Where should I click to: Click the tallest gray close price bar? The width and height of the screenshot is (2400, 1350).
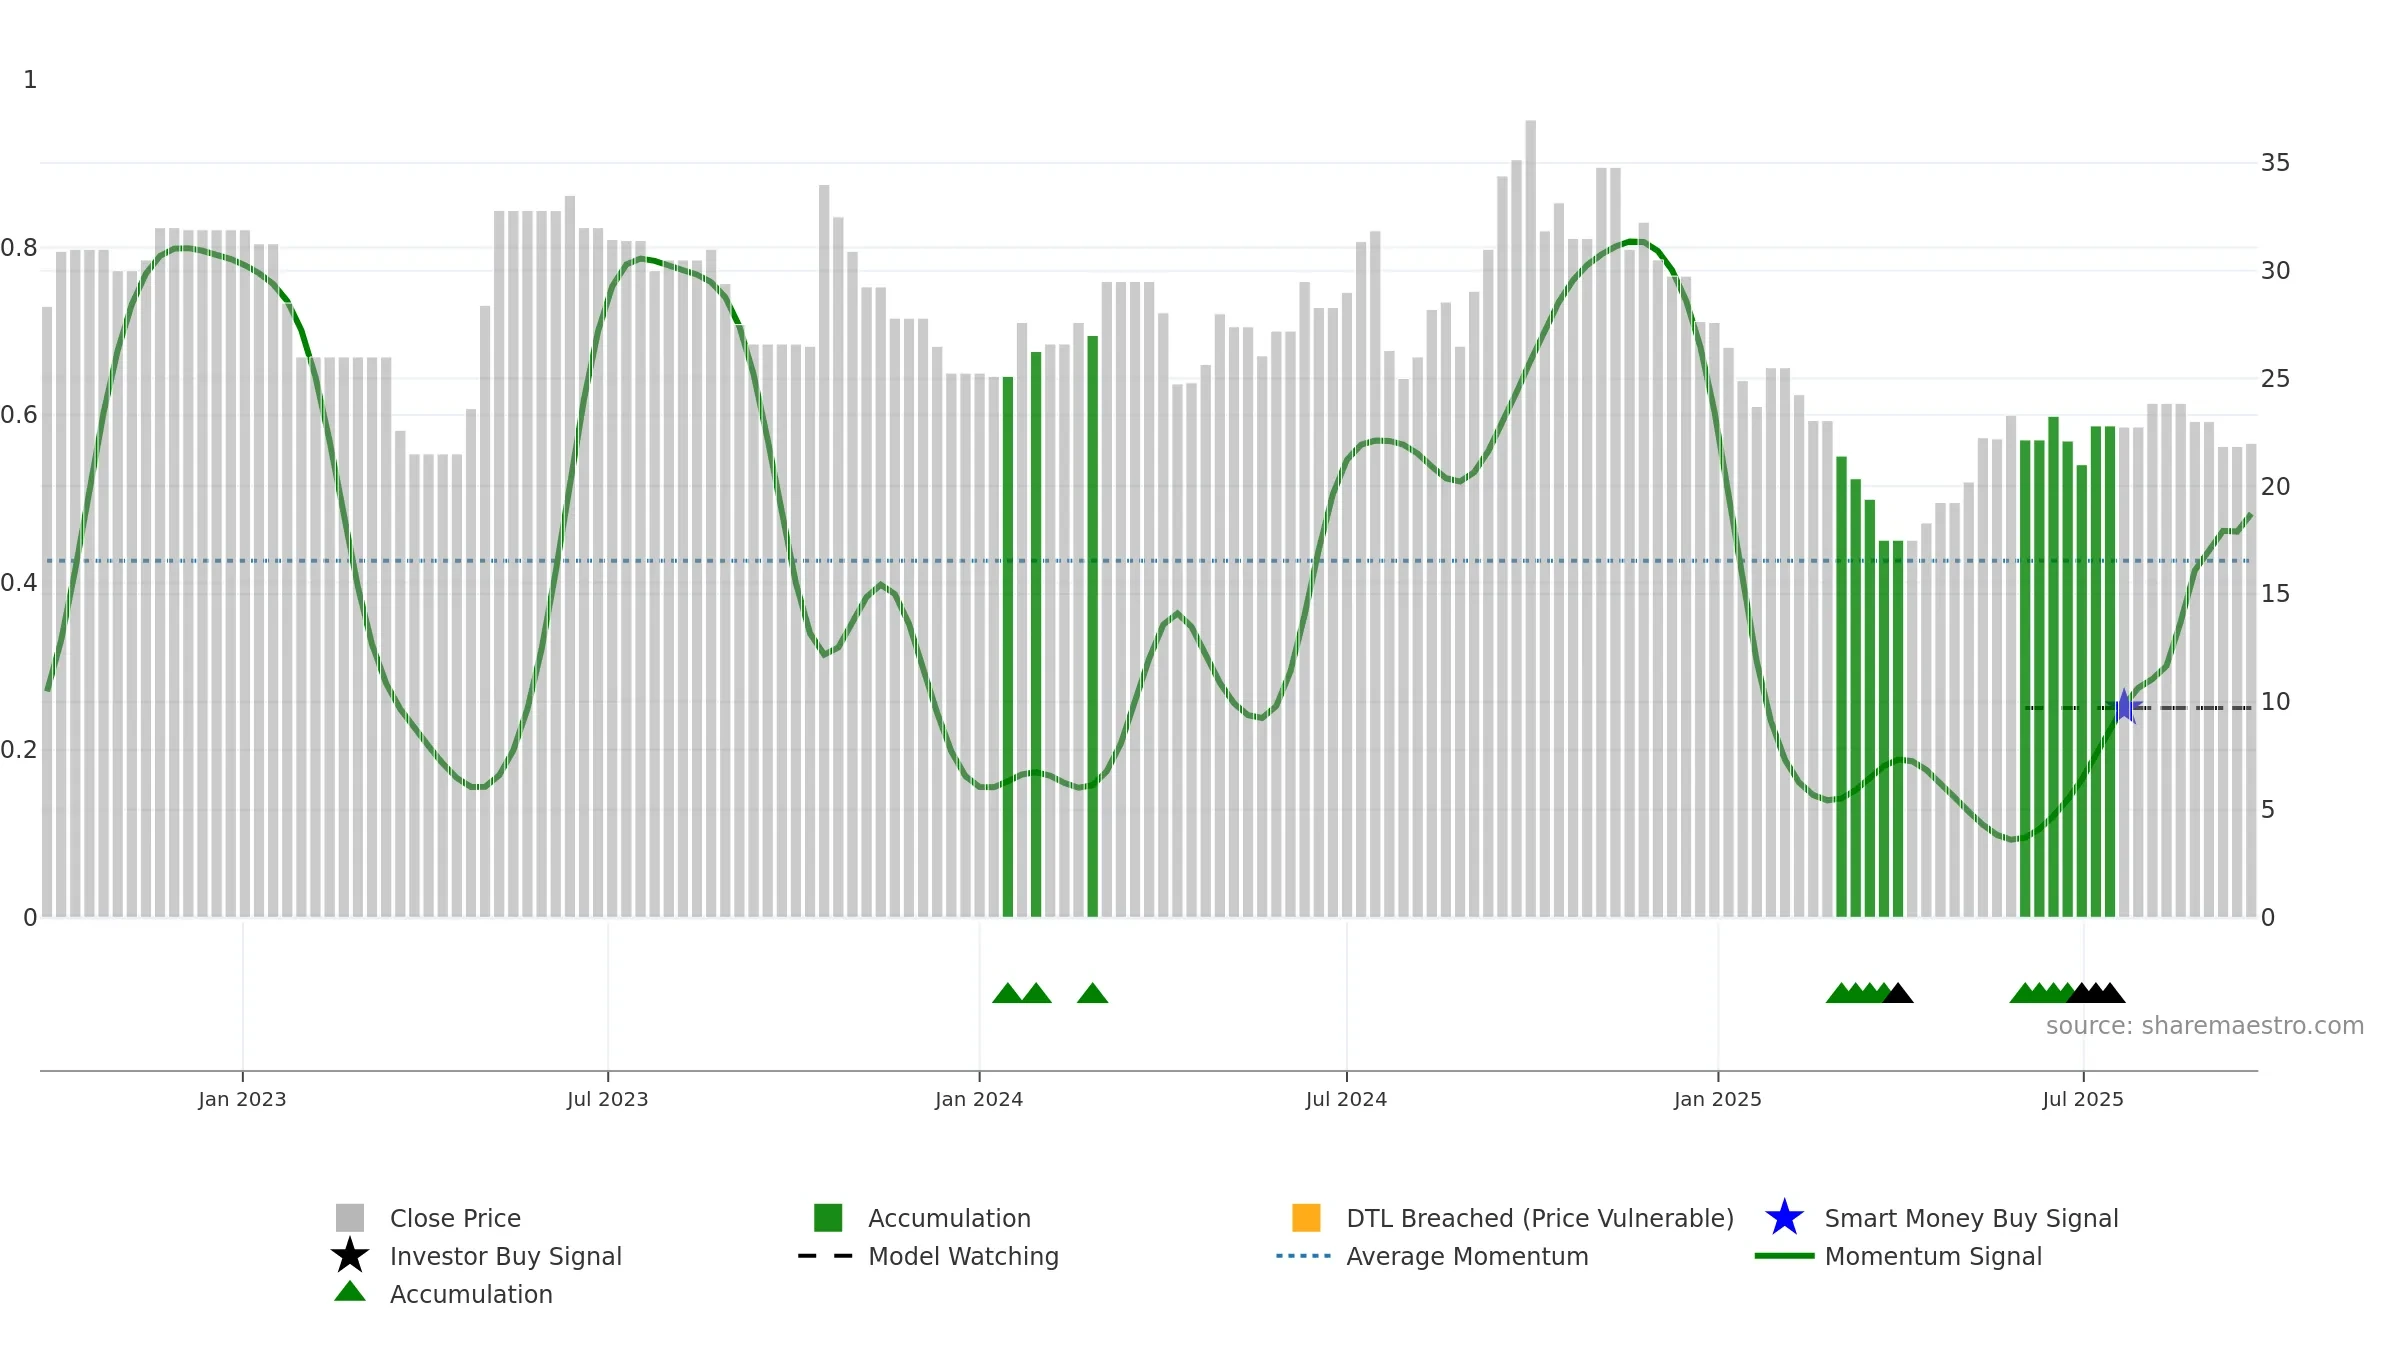(1530, 518)
